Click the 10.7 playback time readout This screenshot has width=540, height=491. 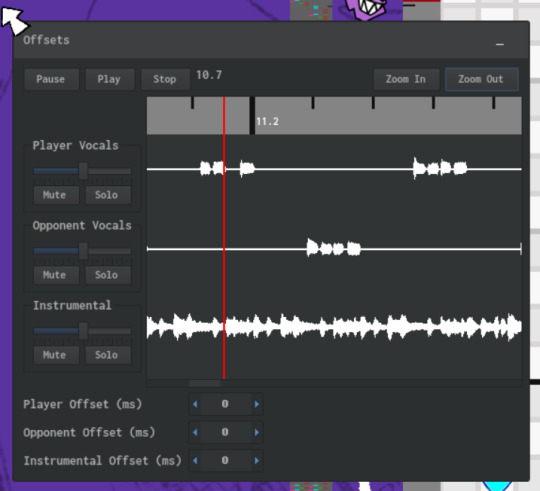click(209, 75)
